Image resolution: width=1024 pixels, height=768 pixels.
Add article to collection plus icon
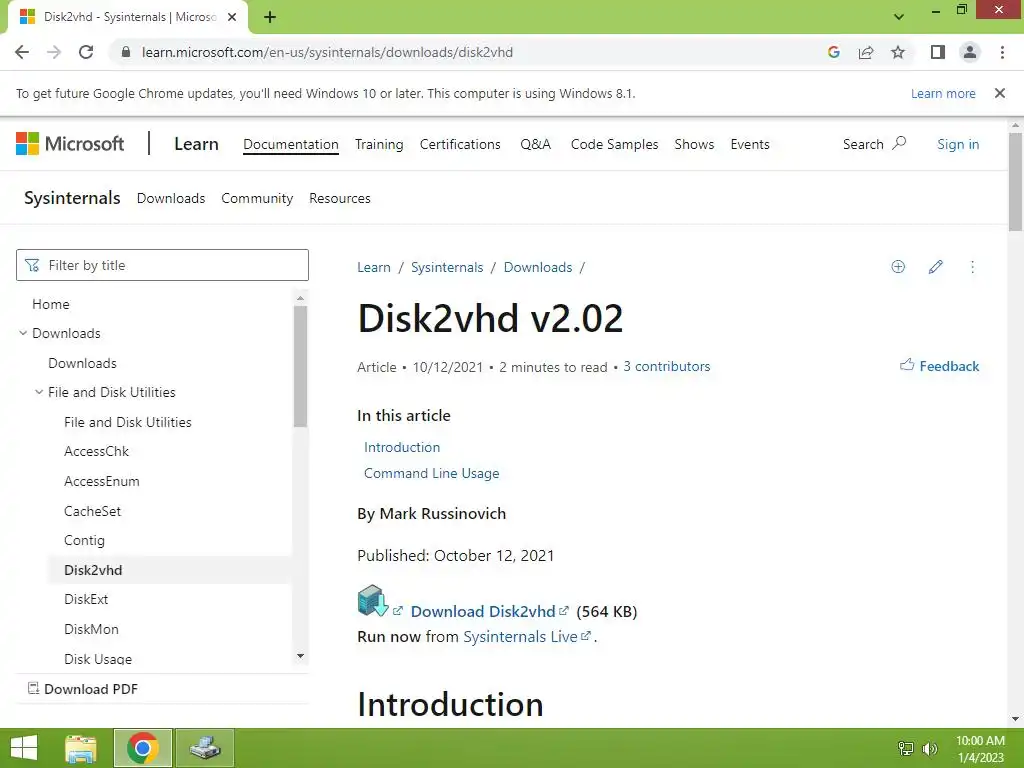[898, 266]
